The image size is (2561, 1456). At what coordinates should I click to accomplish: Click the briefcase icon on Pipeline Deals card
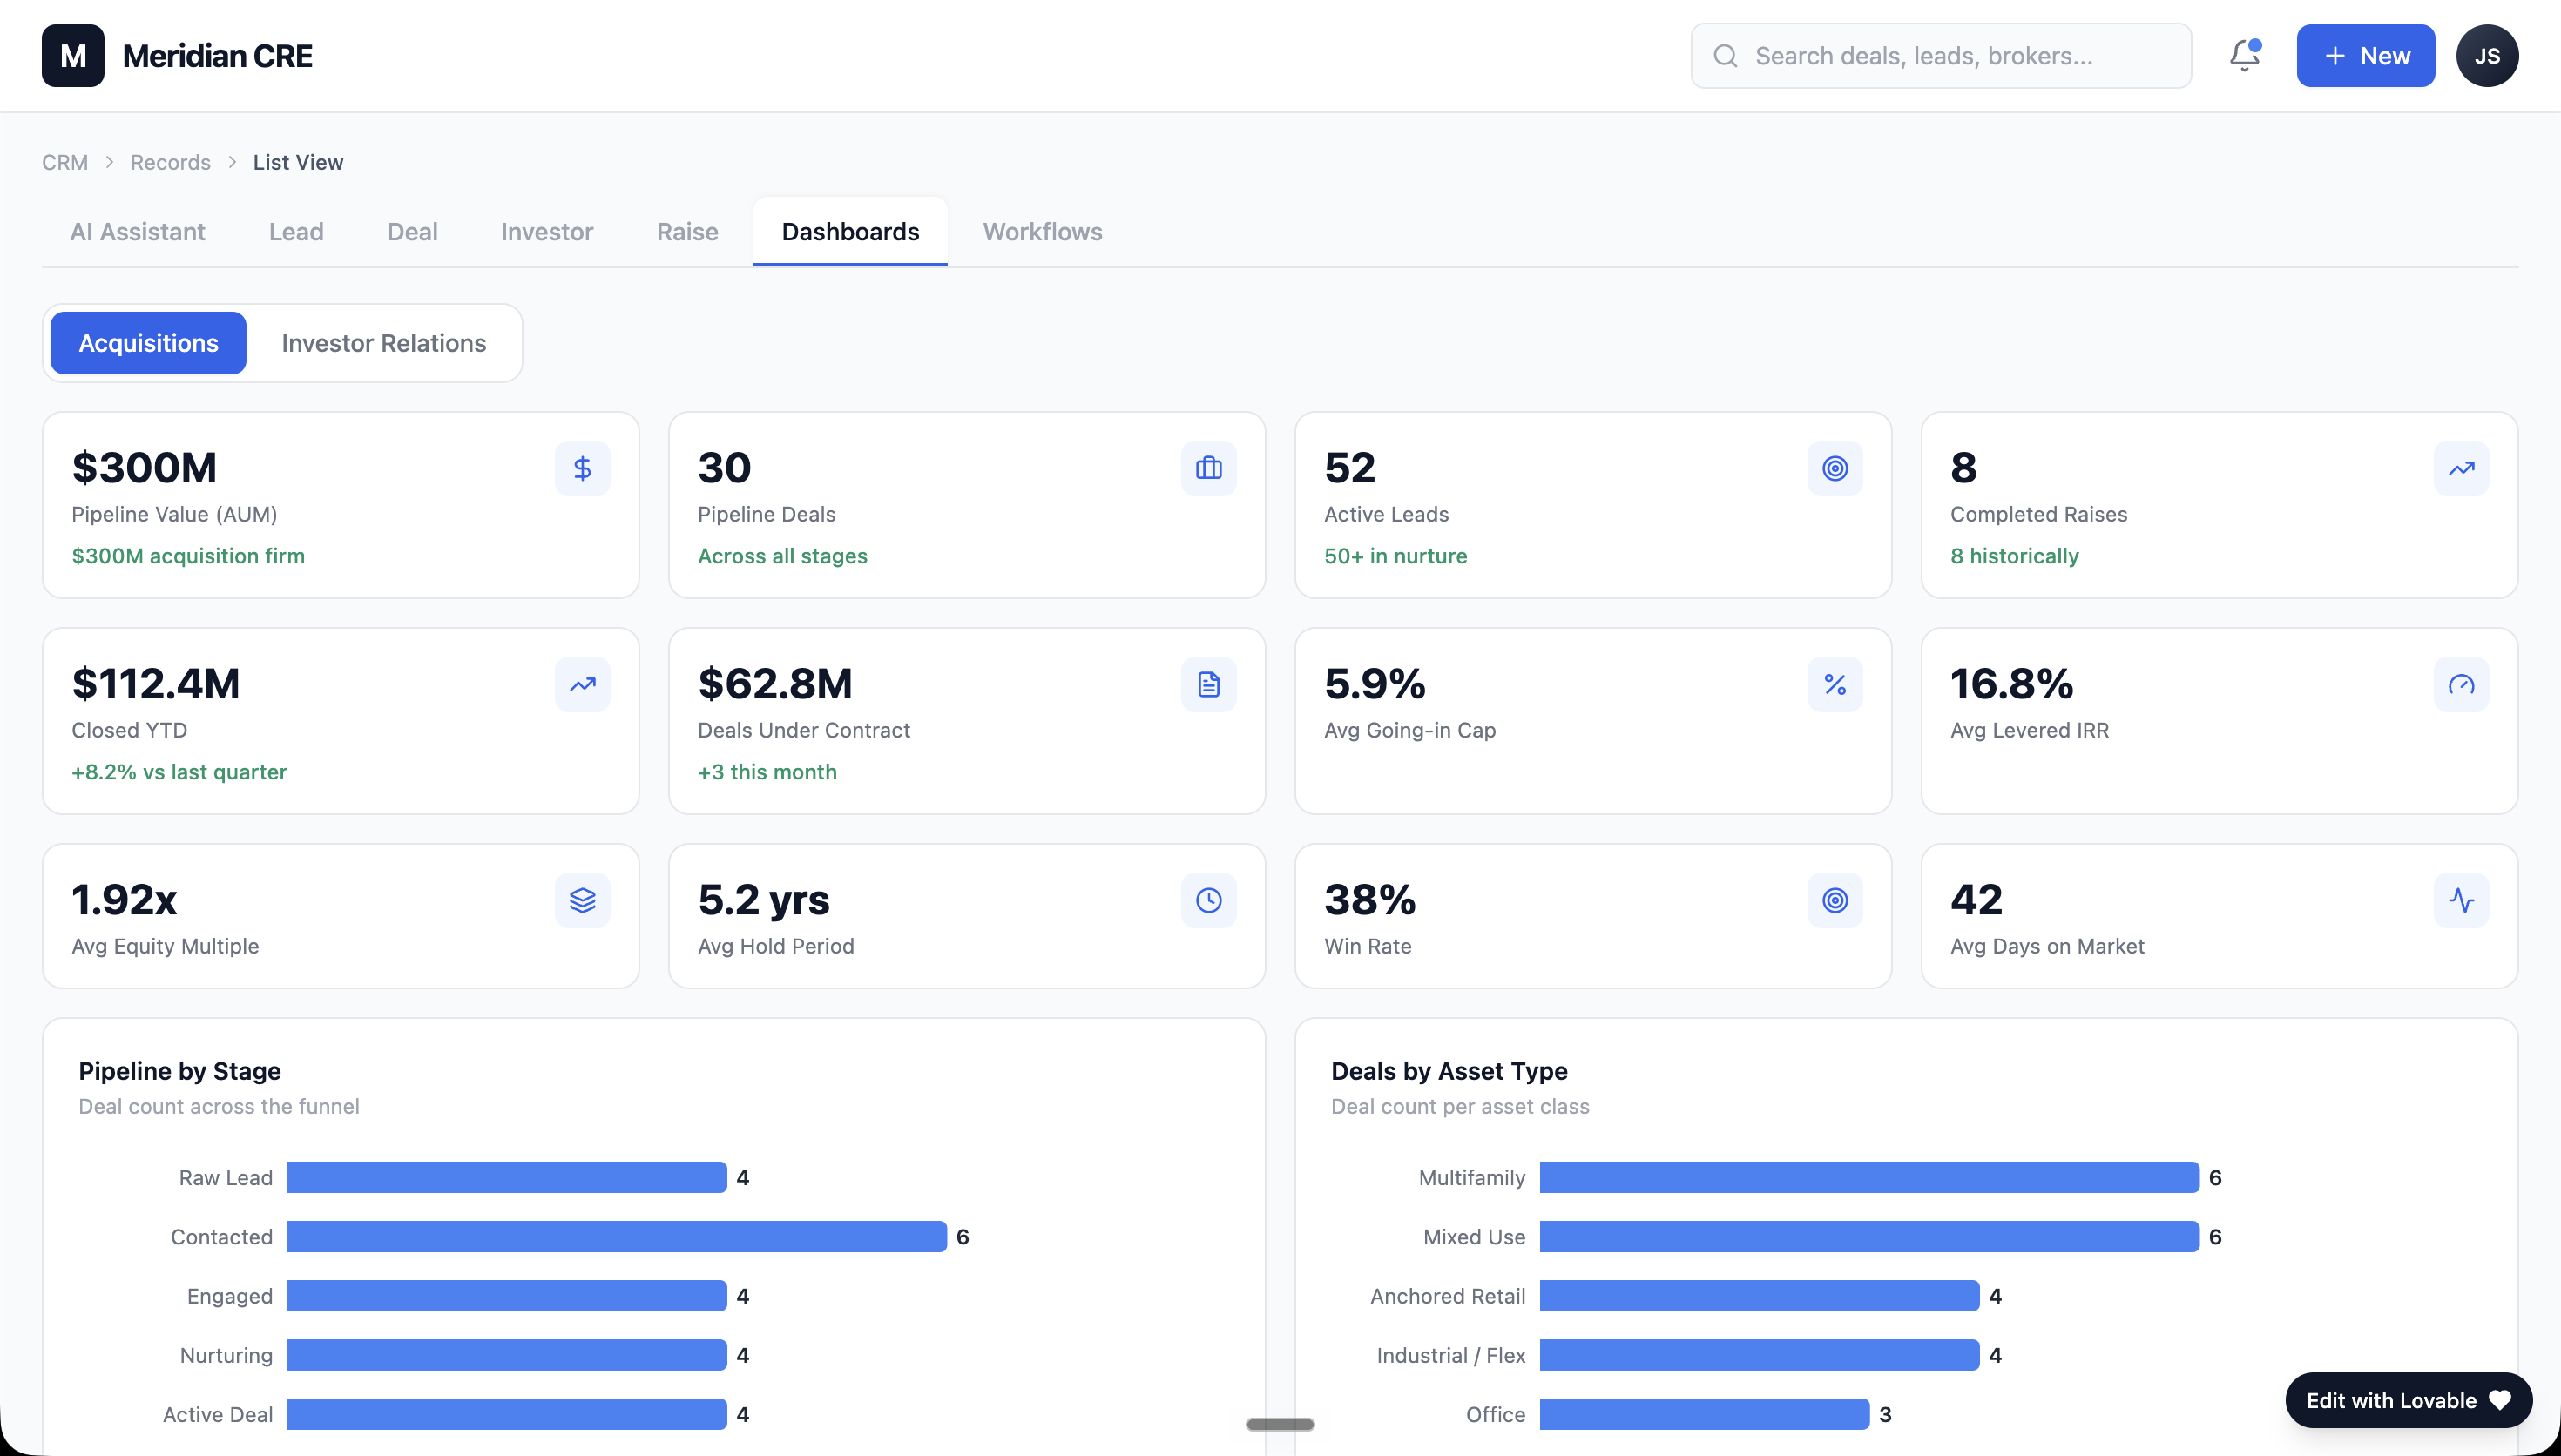pyautogui.click(x=1208, y=468)
